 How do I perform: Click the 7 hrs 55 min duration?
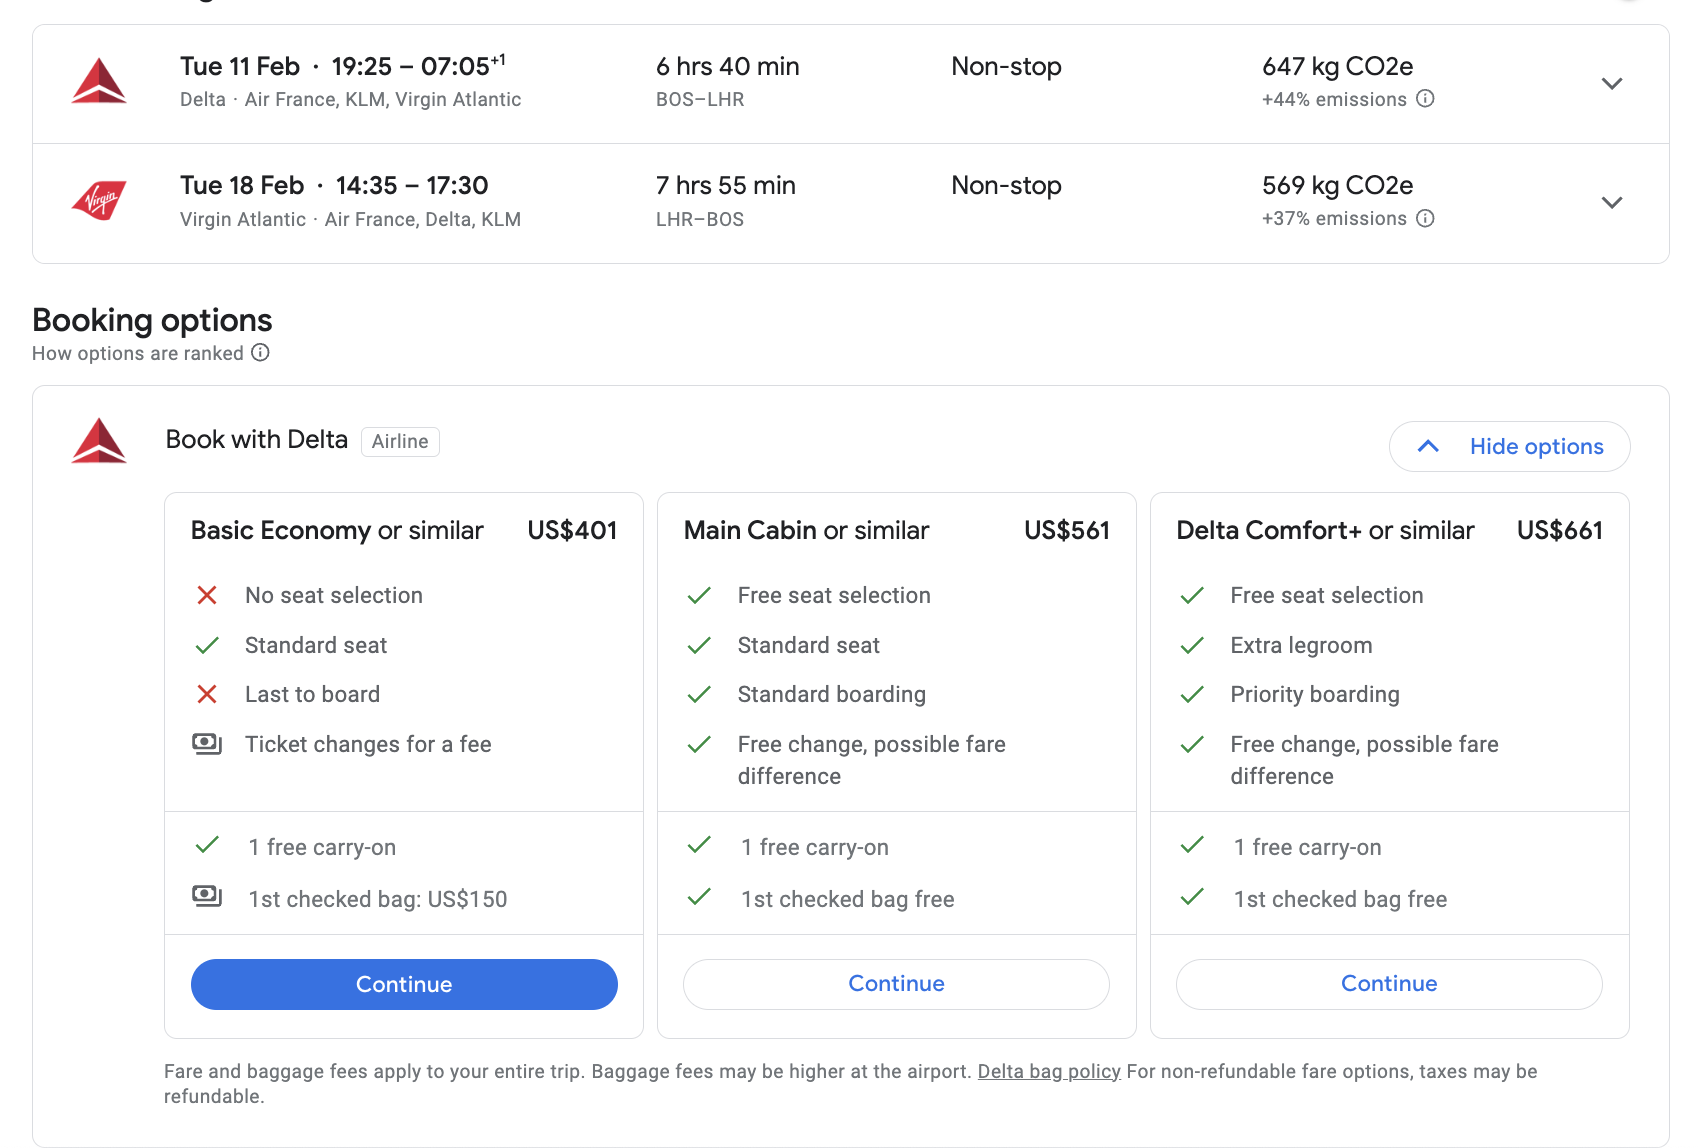pyautogui.click(x=726, y=185)
